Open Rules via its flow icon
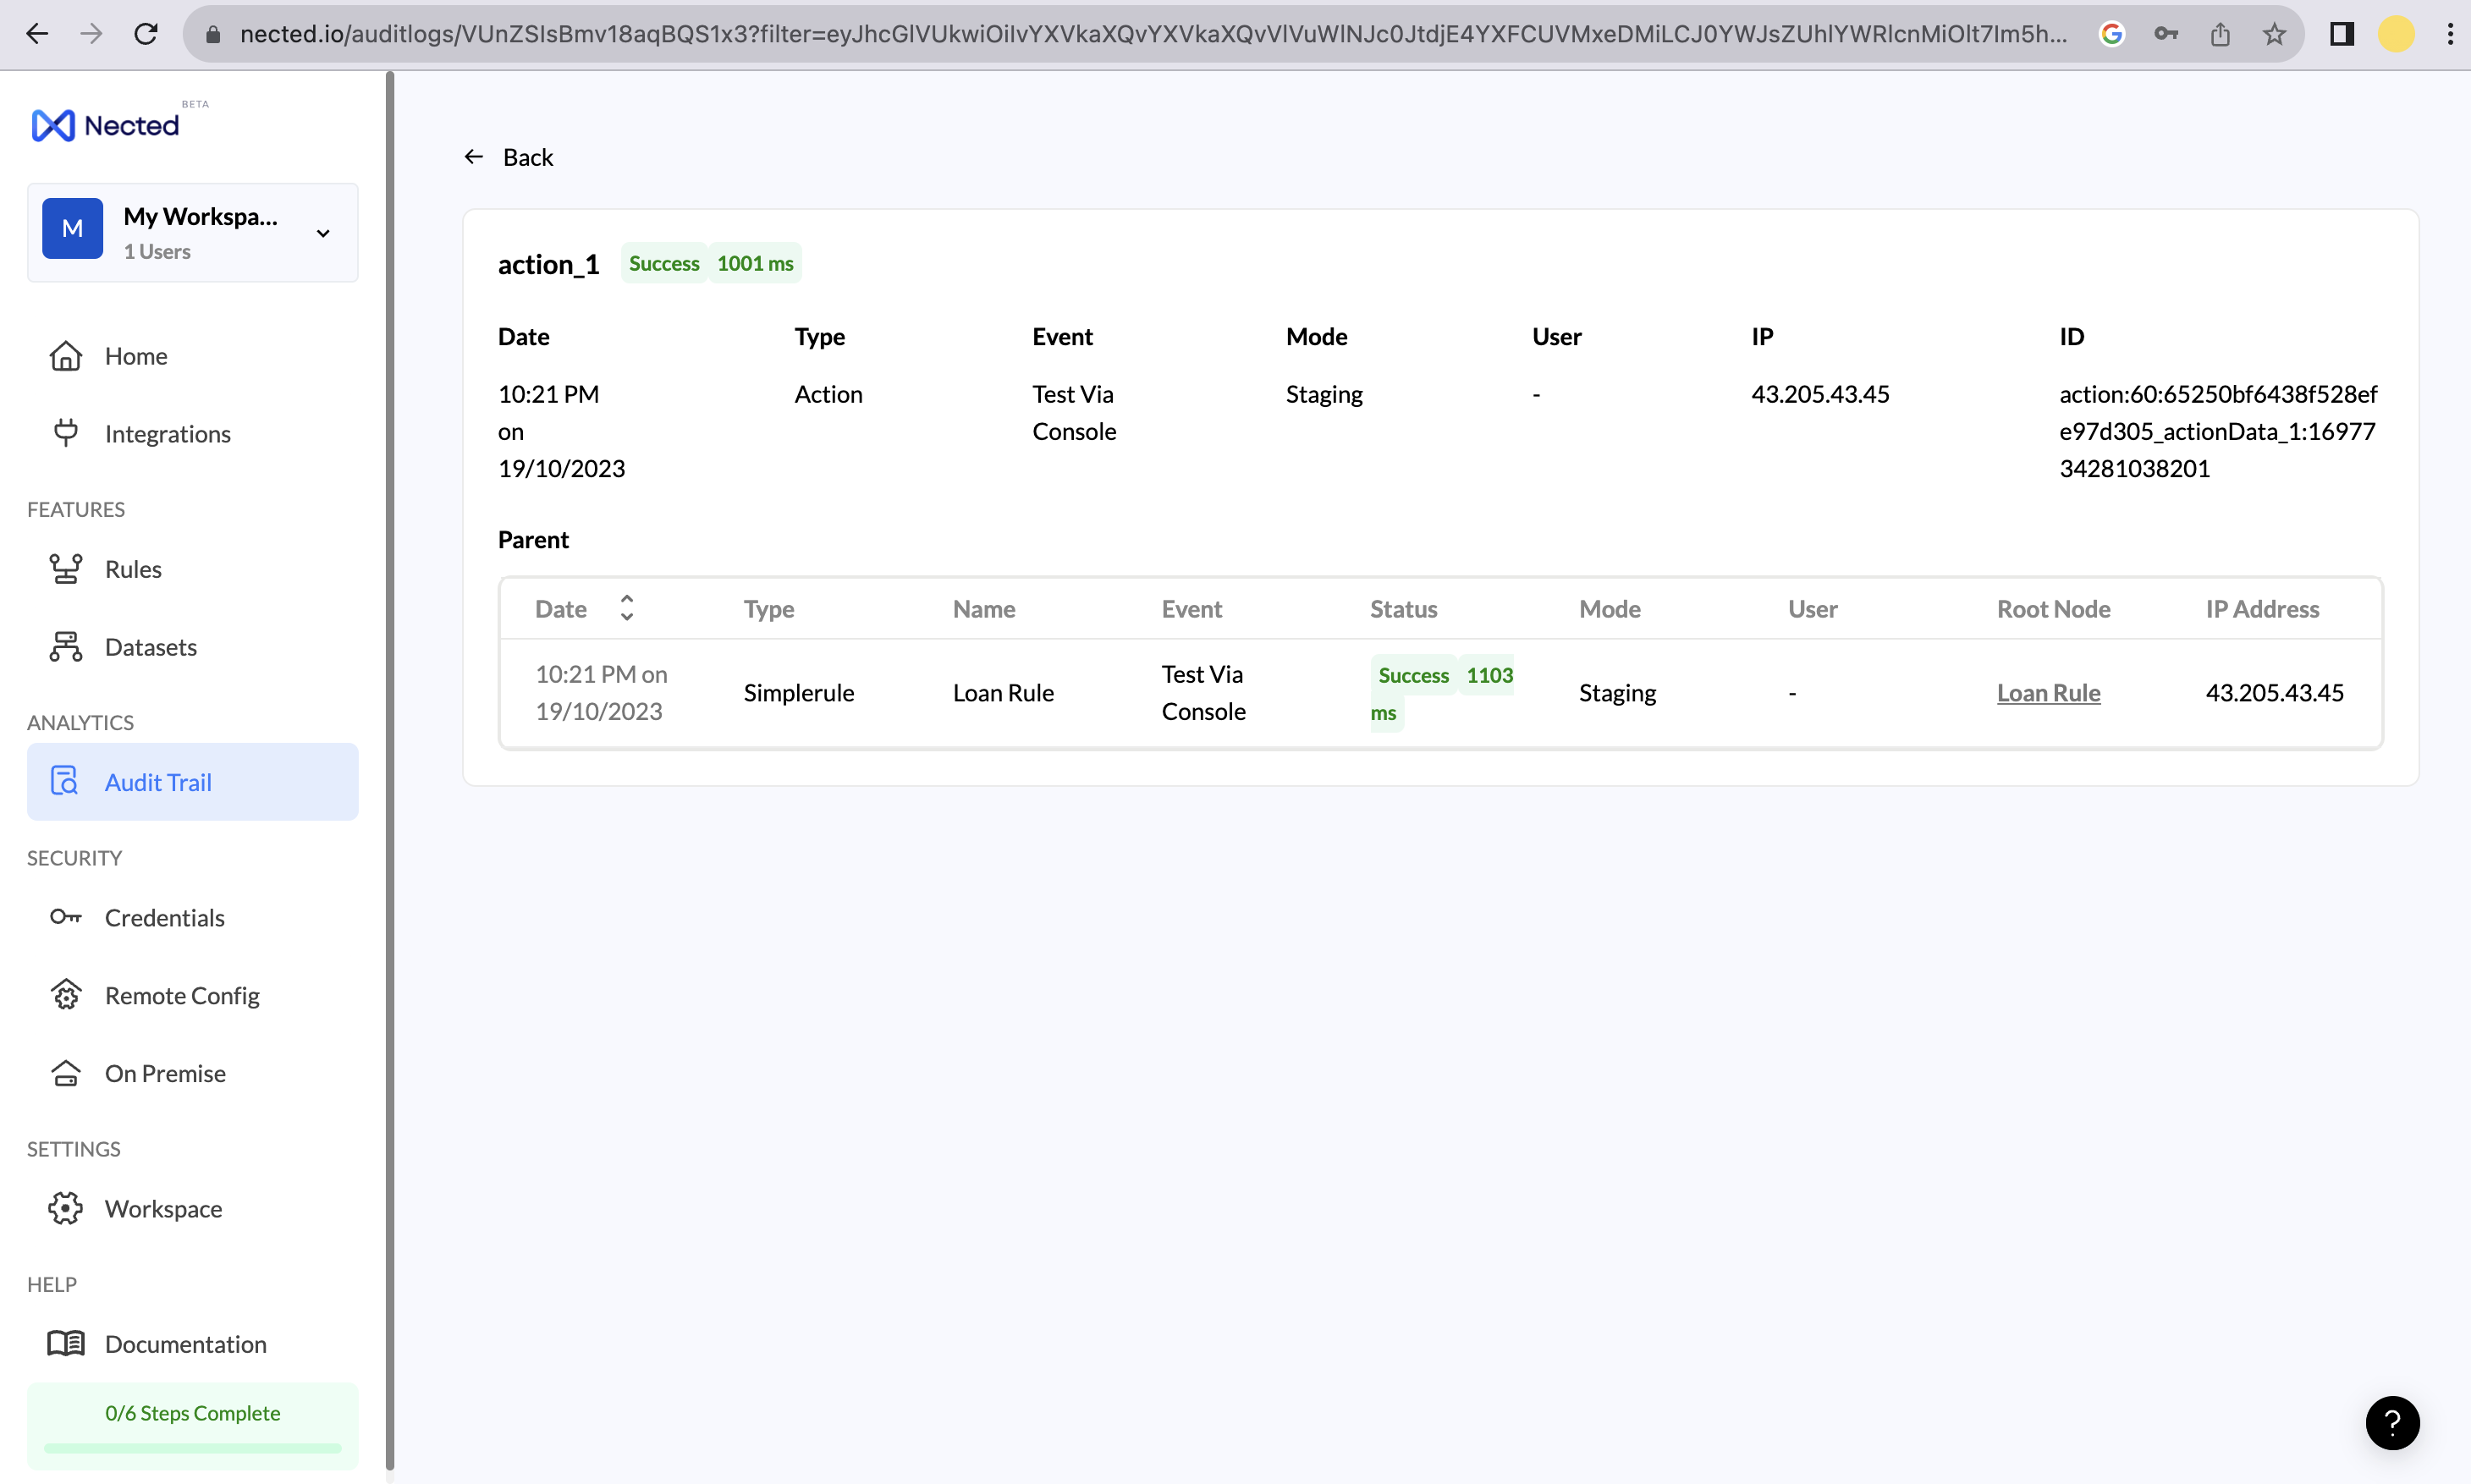 click(x=66, y=569)
